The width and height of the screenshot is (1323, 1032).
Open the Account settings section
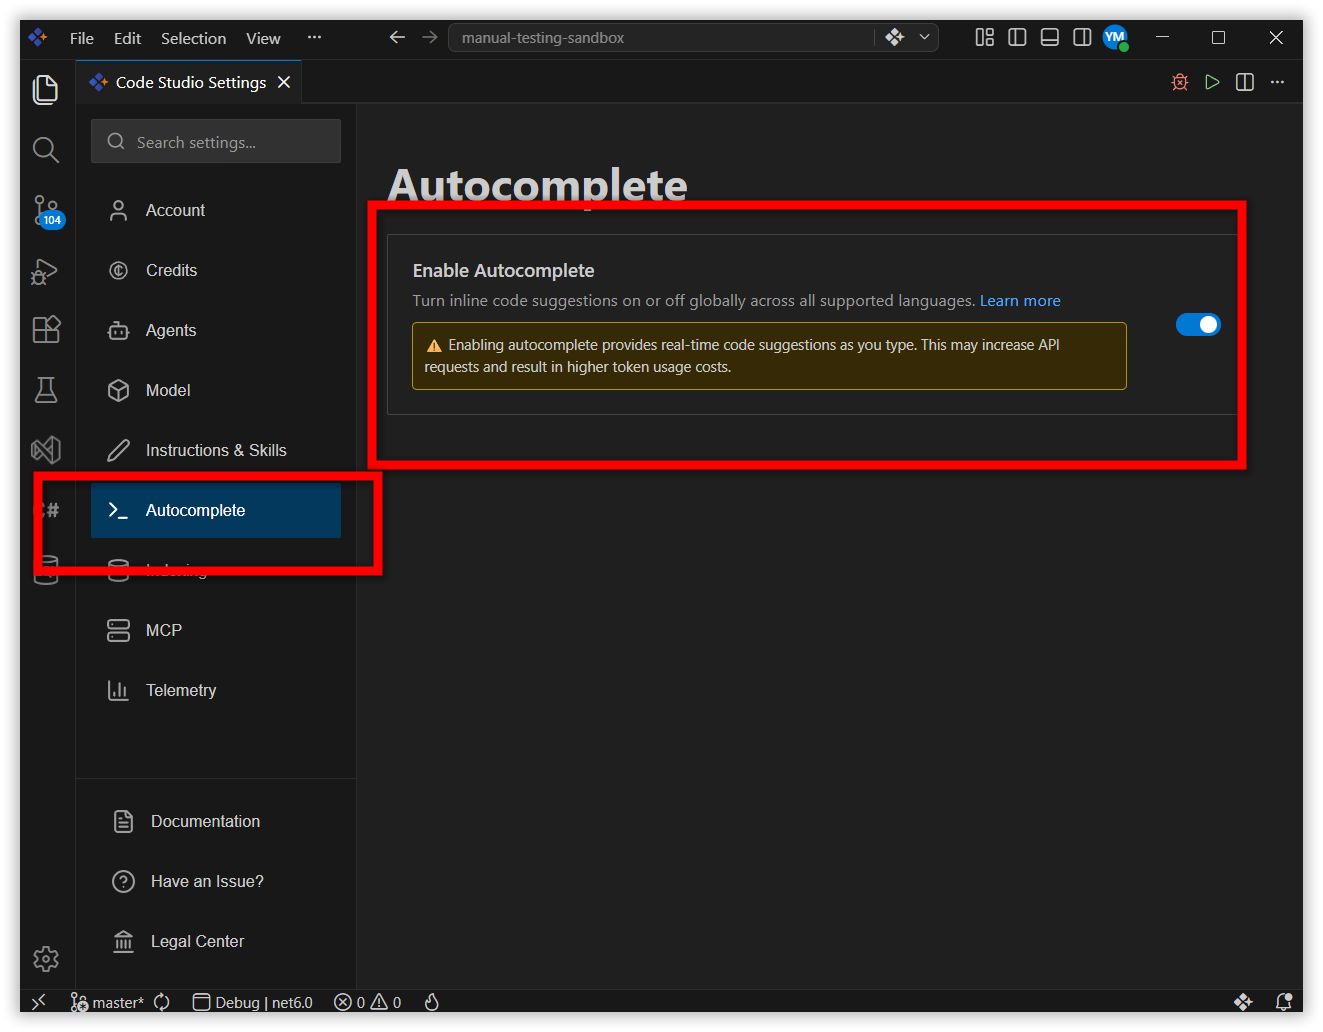click(216, 210)
